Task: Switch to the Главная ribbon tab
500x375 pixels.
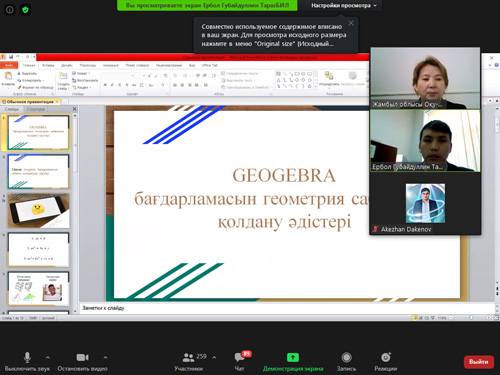Action: click(x=29, y=65)
